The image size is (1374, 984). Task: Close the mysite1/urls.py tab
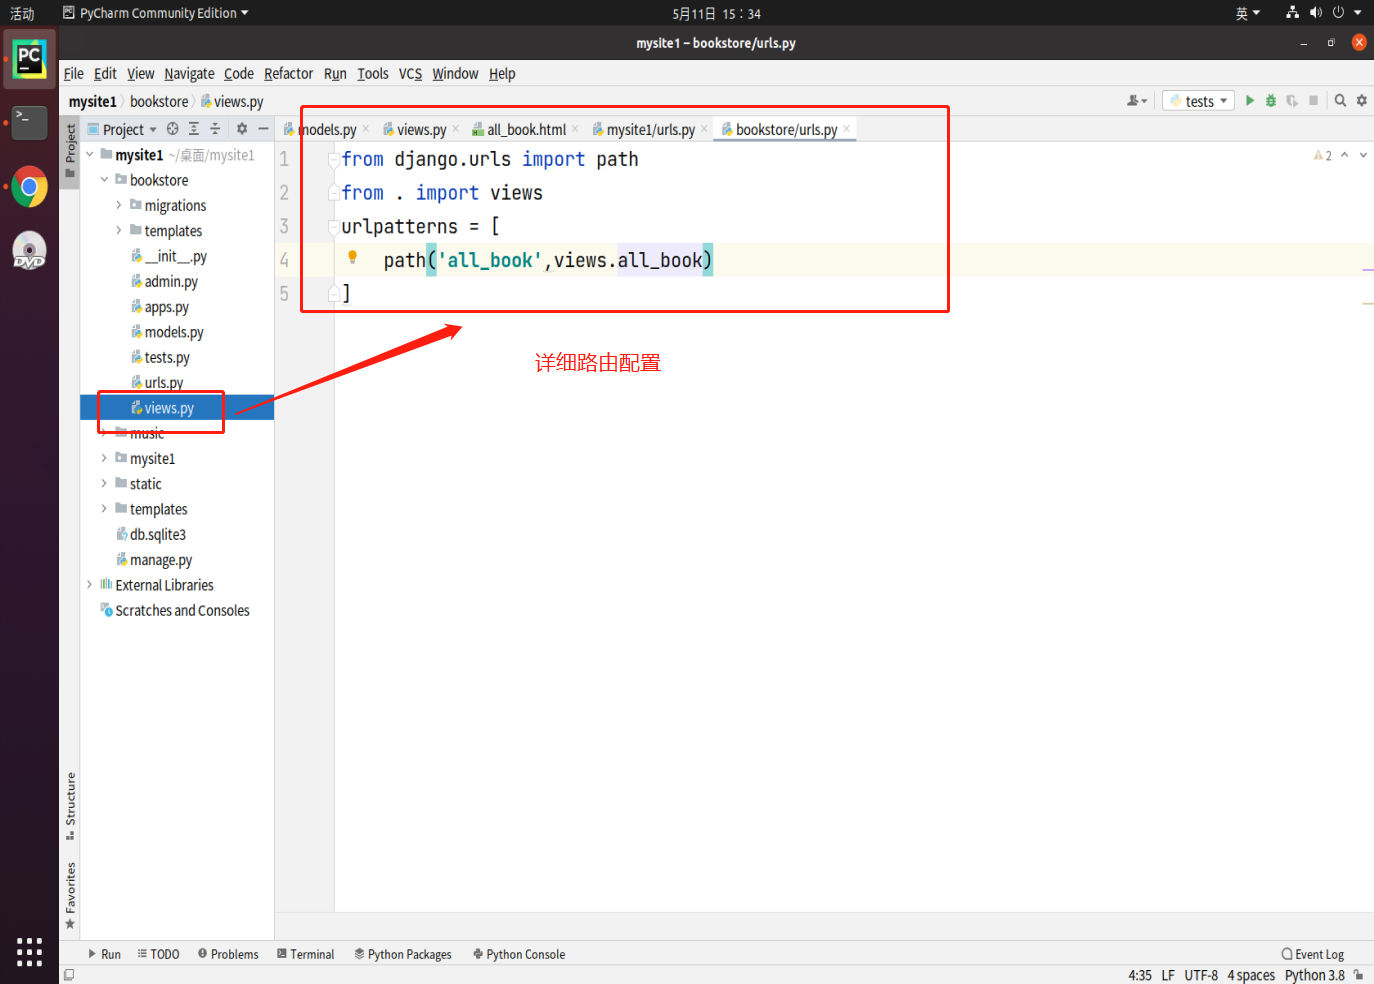click(704, 129)
